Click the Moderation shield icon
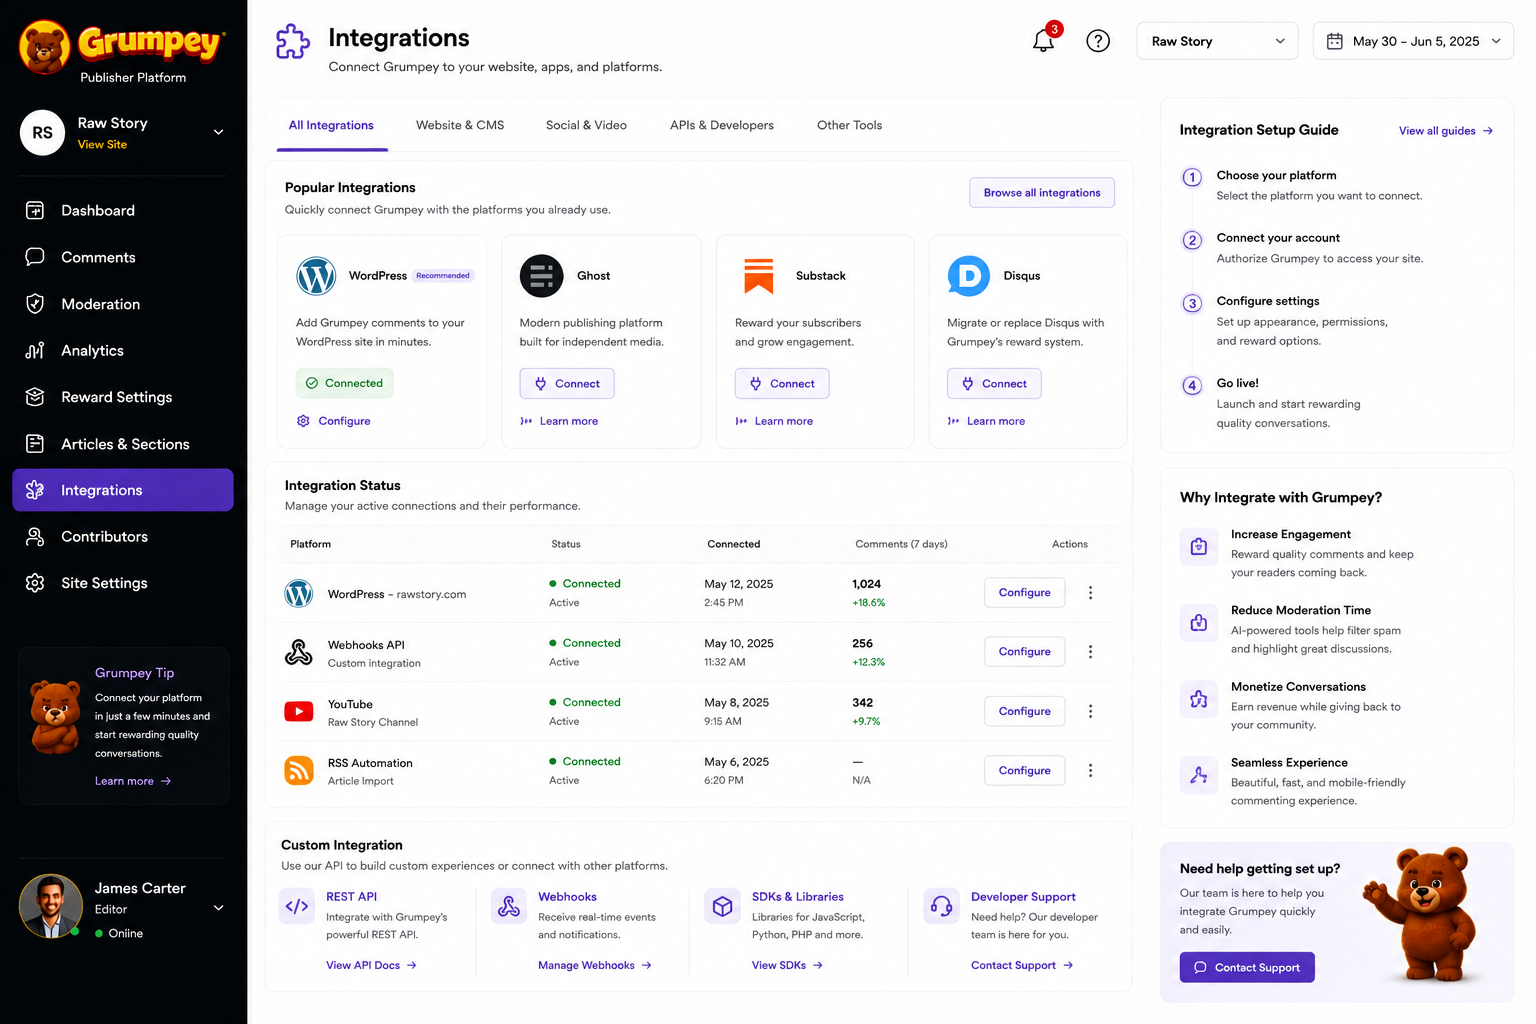Screen dimensions: 1536x1024 tap(35, 304)
